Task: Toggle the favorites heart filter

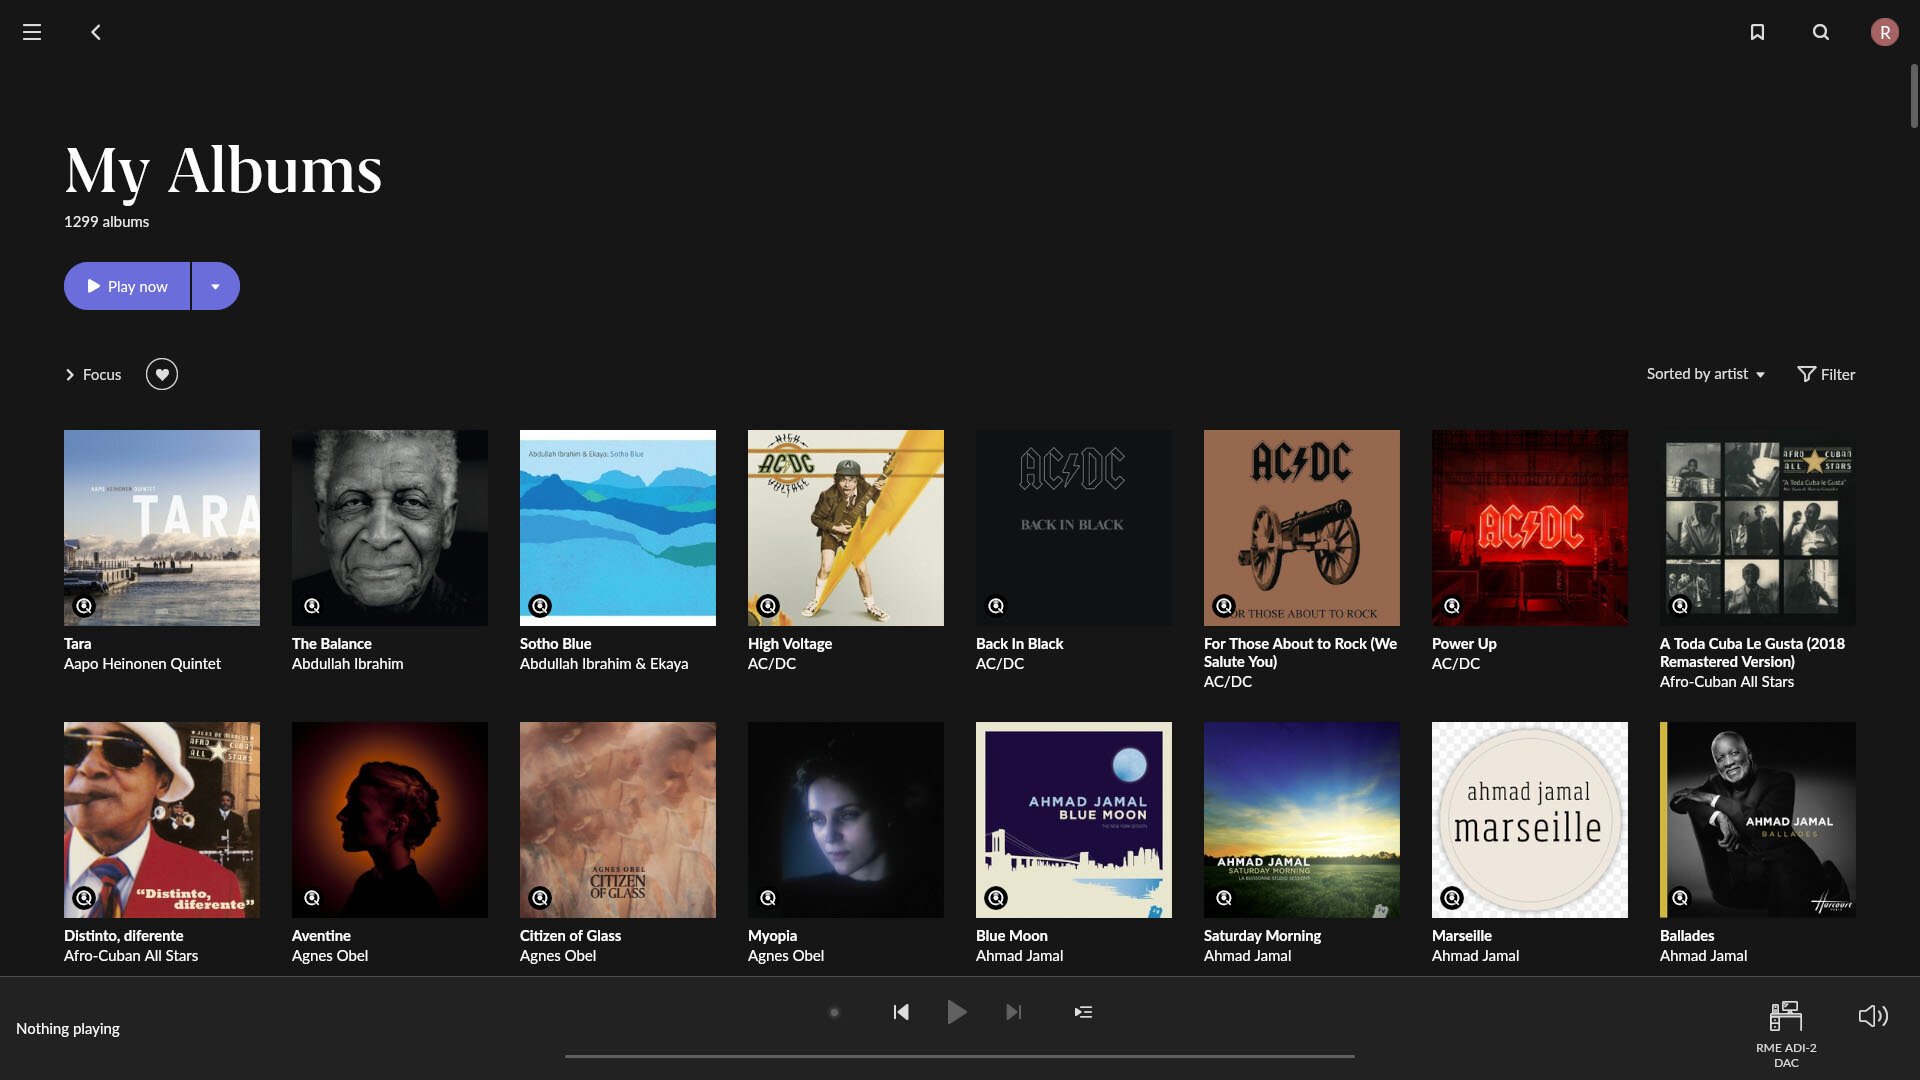Action: coord(162,374)
